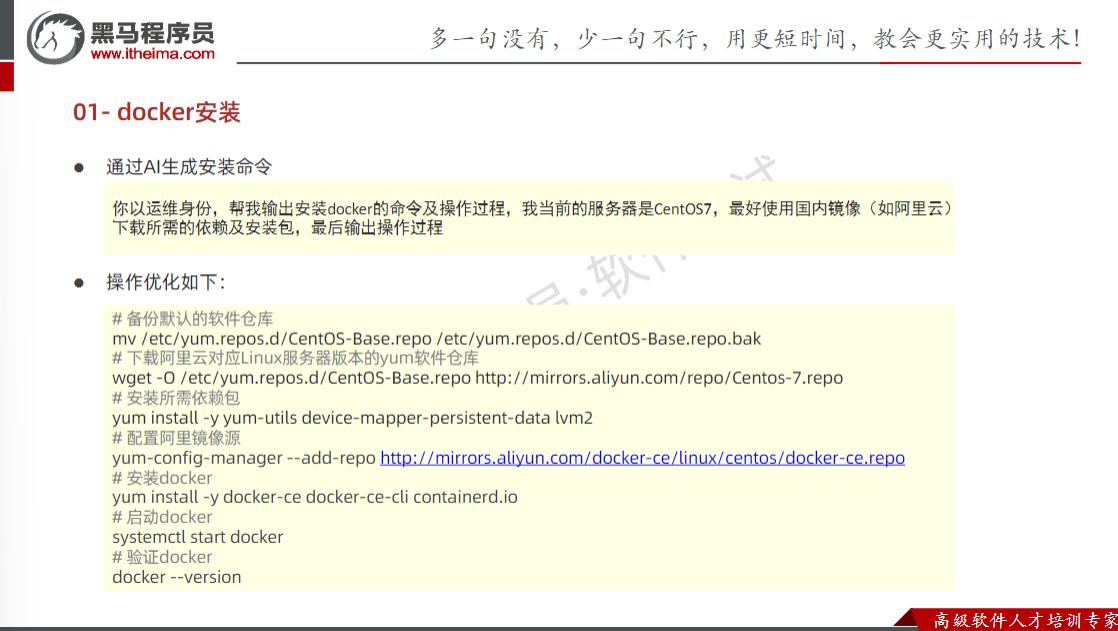
Task: Click the 'yum-config-manager --add-repo' command text
Action: pos(244,458)
